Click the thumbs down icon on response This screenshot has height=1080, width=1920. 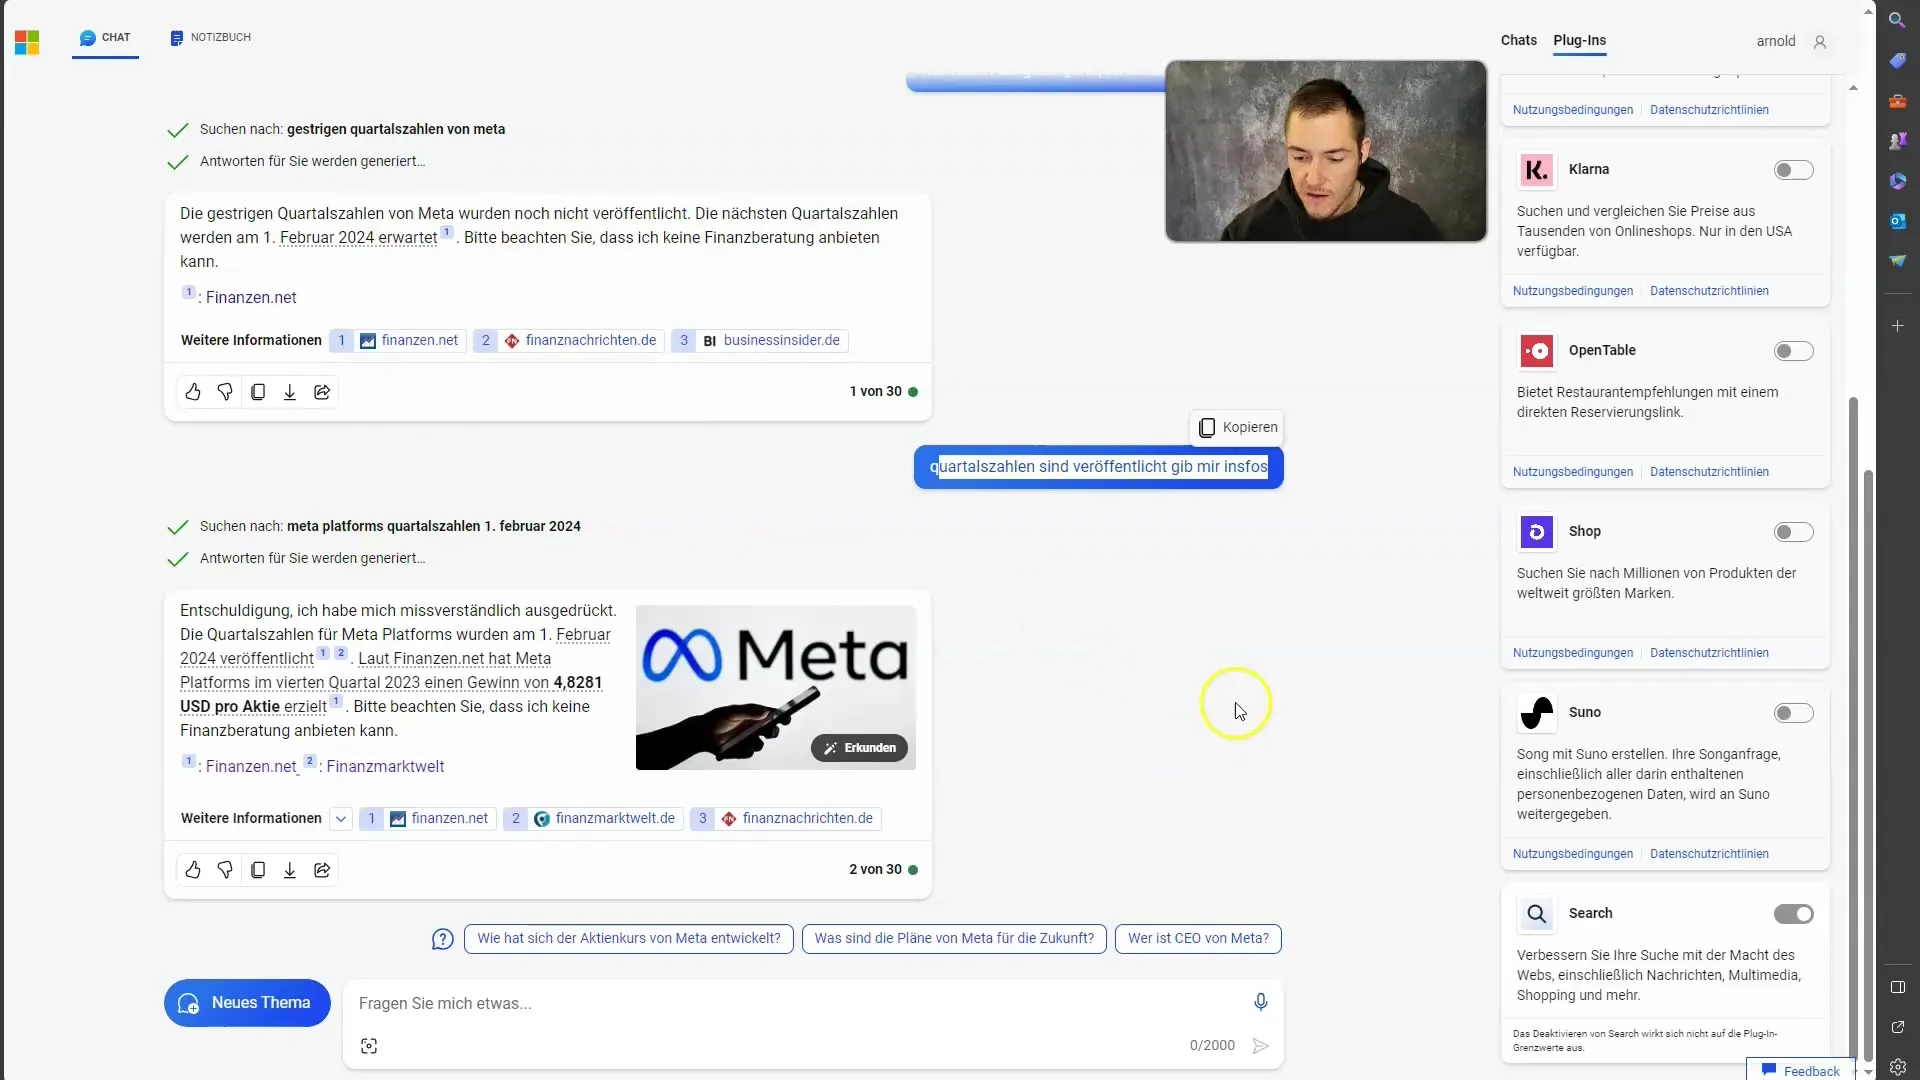[x=224, y=392]
